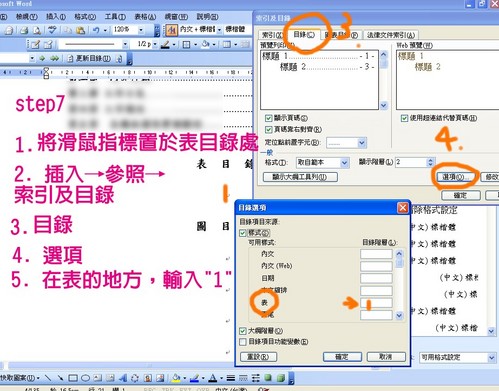
Task: Open the available formatting dropdown in task pane
Action: pyautogui.click(x=491, y=358)
